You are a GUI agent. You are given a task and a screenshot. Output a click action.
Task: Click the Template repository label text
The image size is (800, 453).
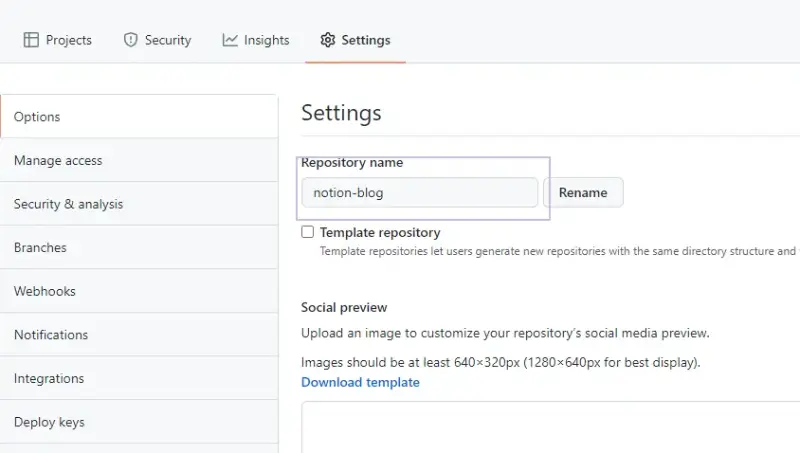pyautogui.click(x=380, y=232)
